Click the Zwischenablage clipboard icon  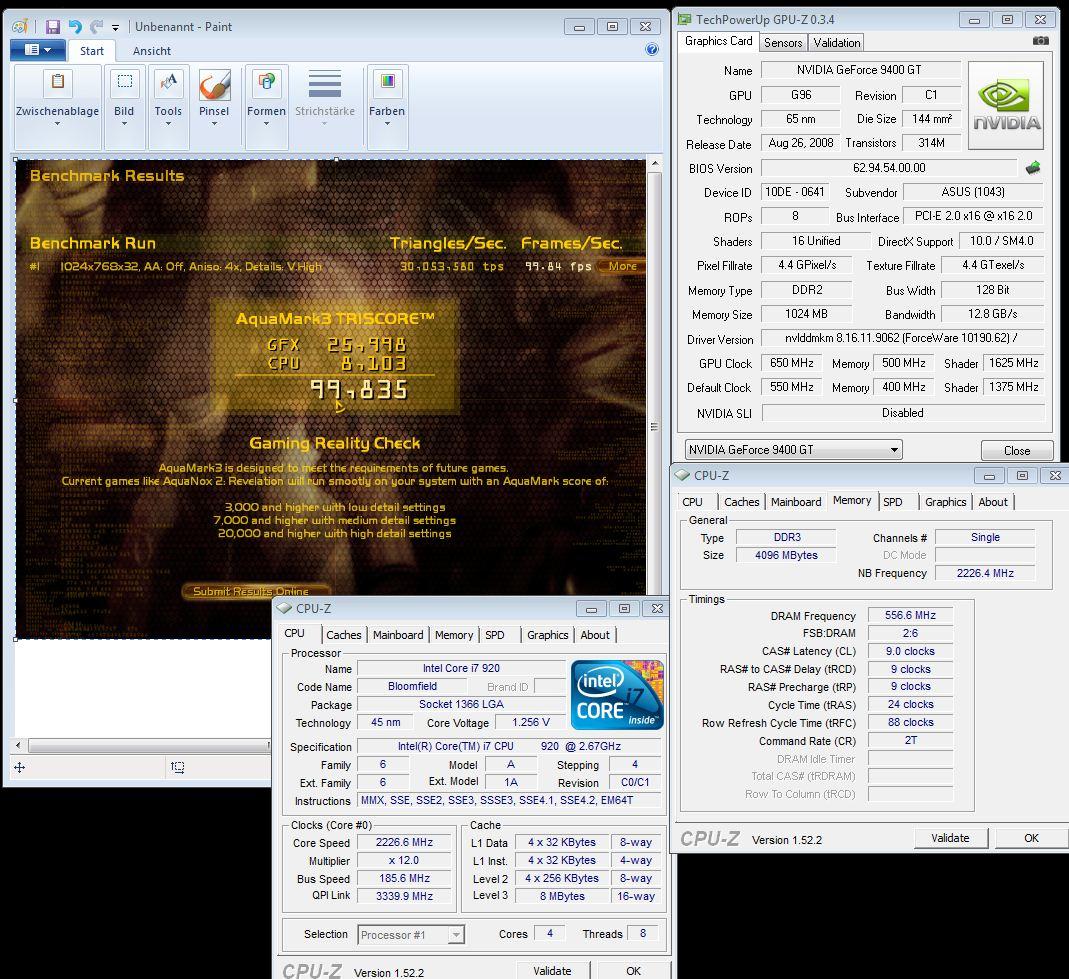[58, 82]
